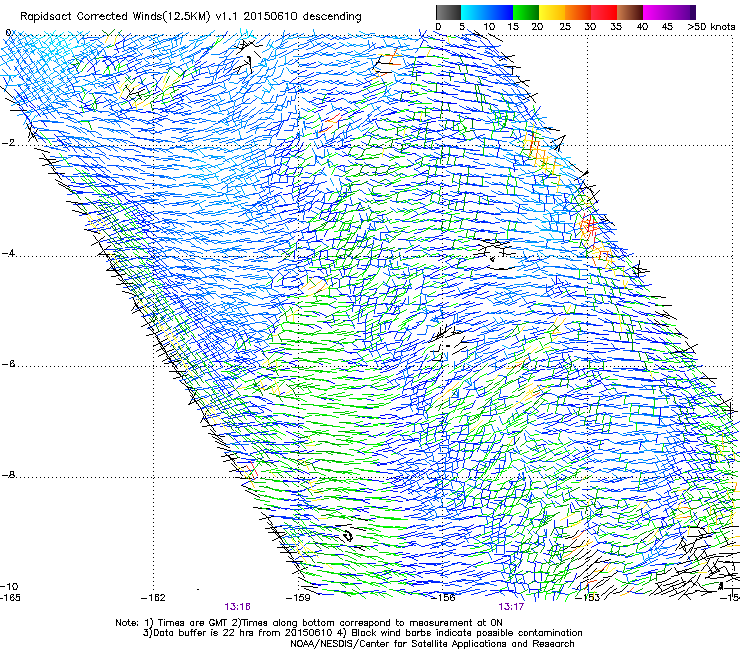Select the yellow 20-25 knots legend swatch
Screen dimensions: 740x650
[x=552, y=12]
